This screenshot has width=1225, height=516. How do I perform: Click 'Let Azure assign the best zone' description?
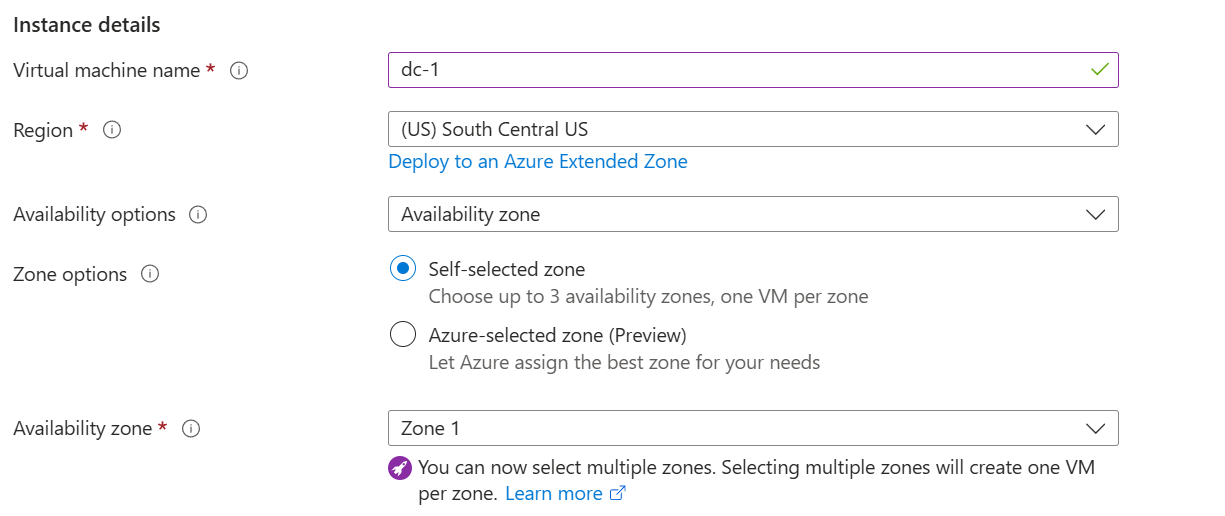coord(624,362)
